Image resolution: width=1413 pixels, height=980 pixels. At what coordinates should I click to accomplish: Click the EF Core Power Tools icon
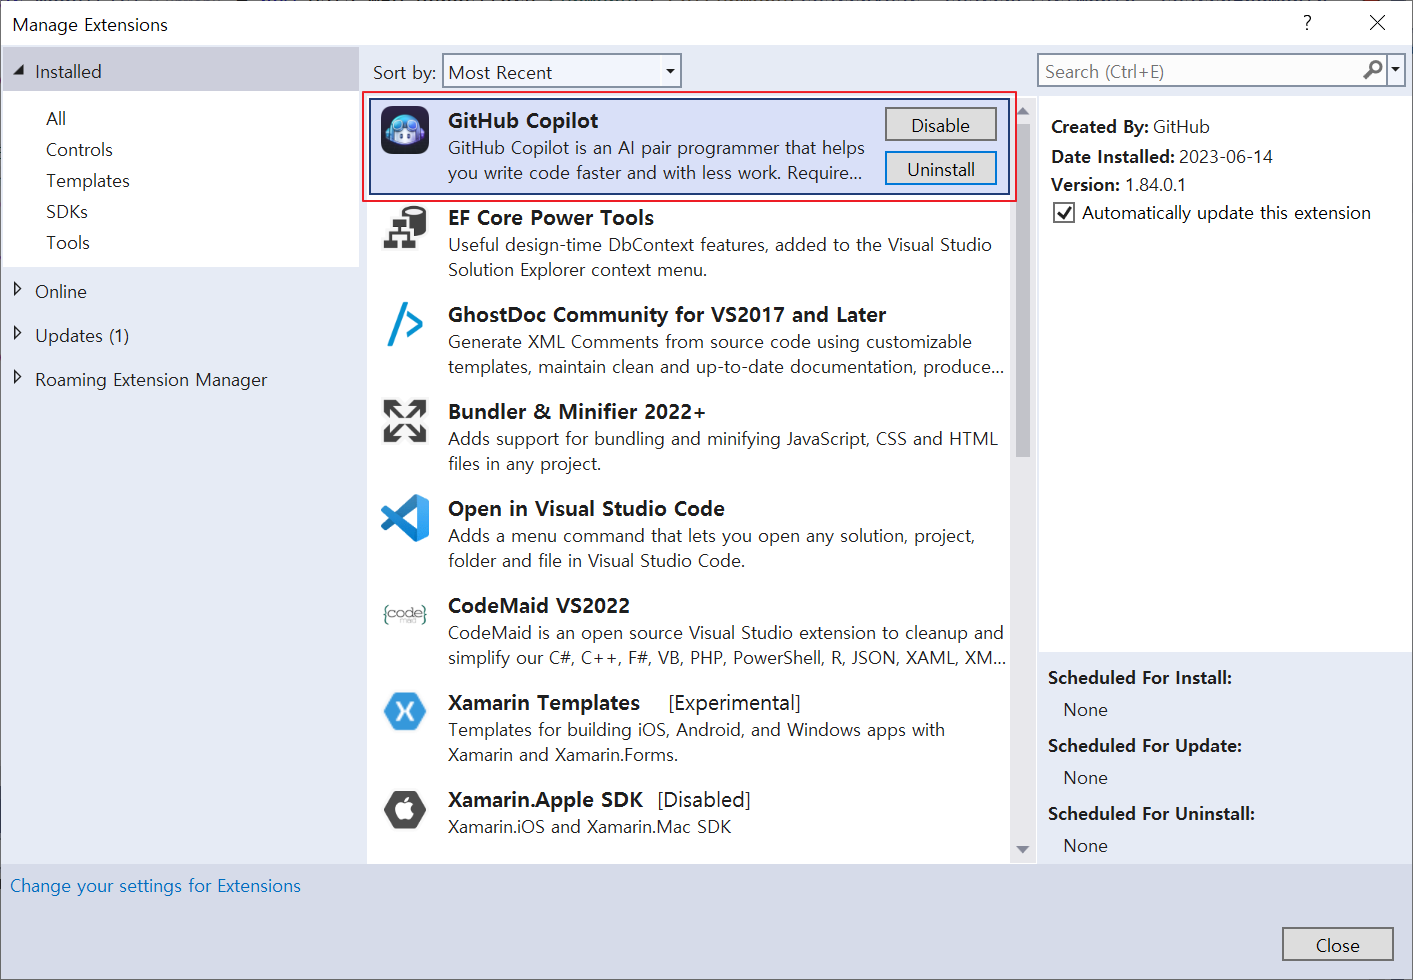[405, 227]
